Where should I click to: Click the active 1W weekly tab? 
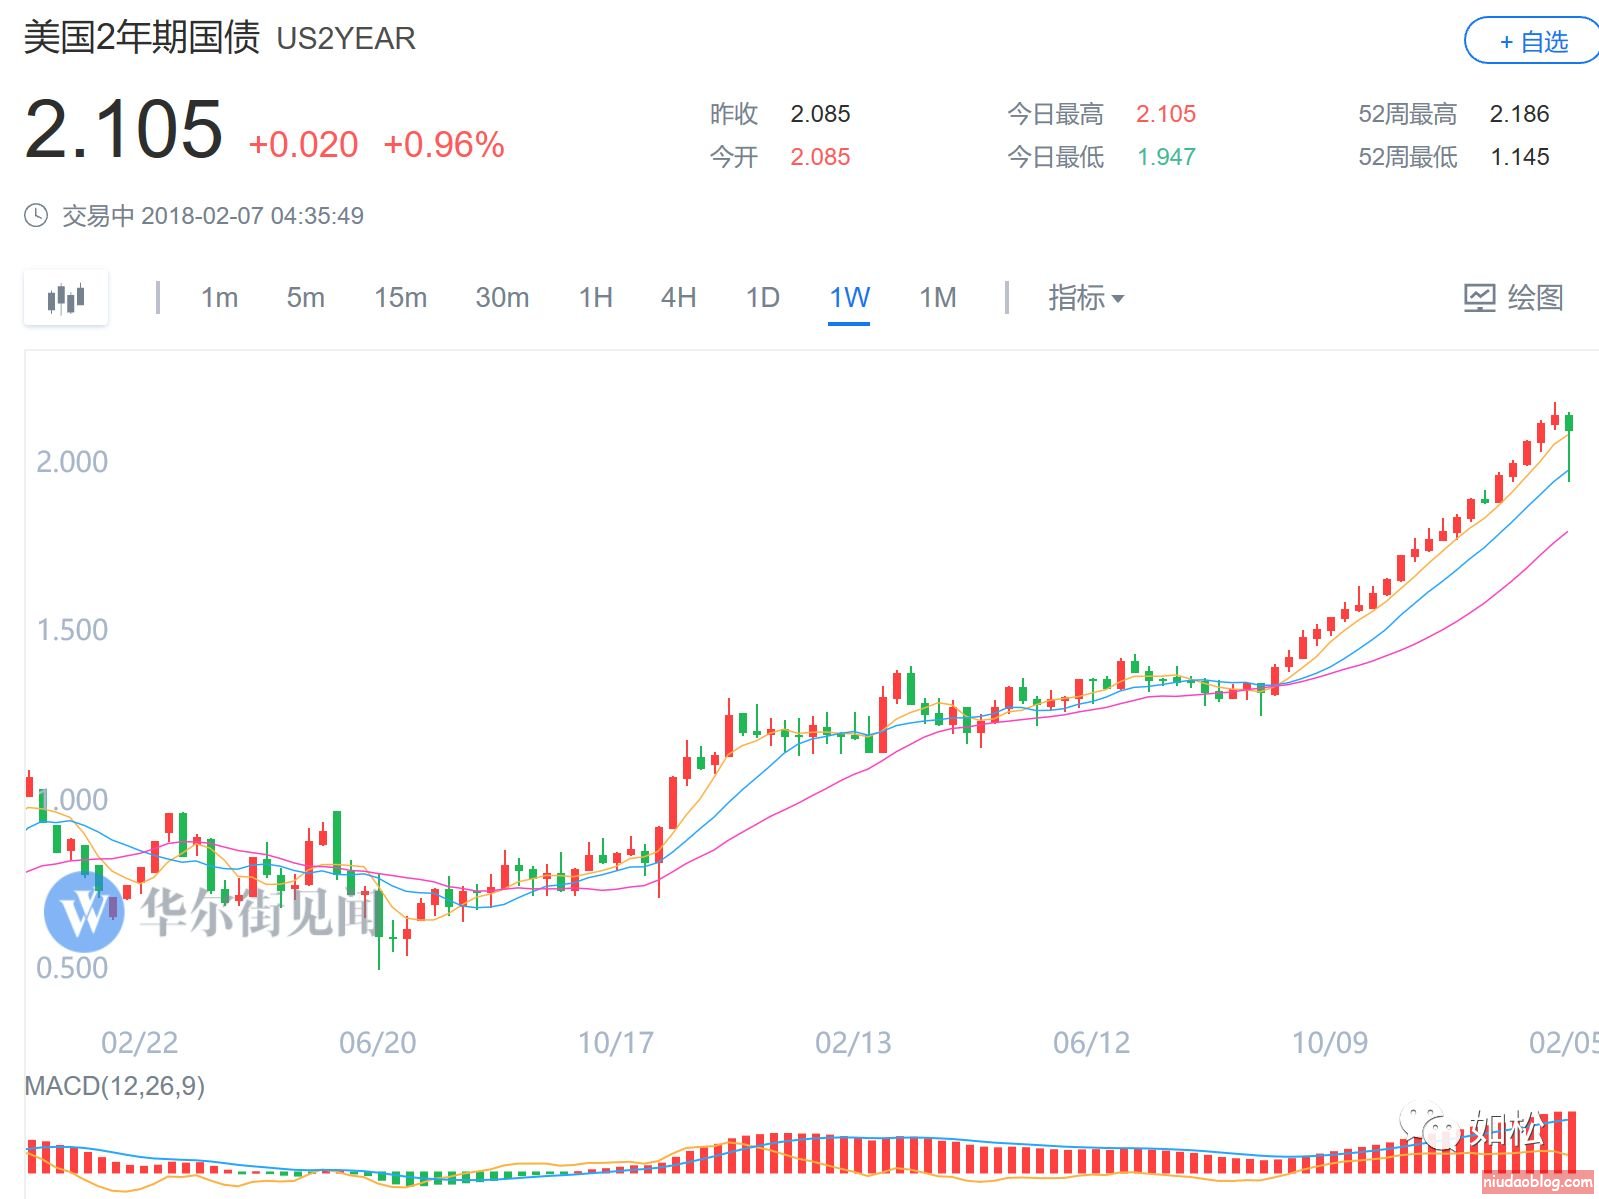849,298
